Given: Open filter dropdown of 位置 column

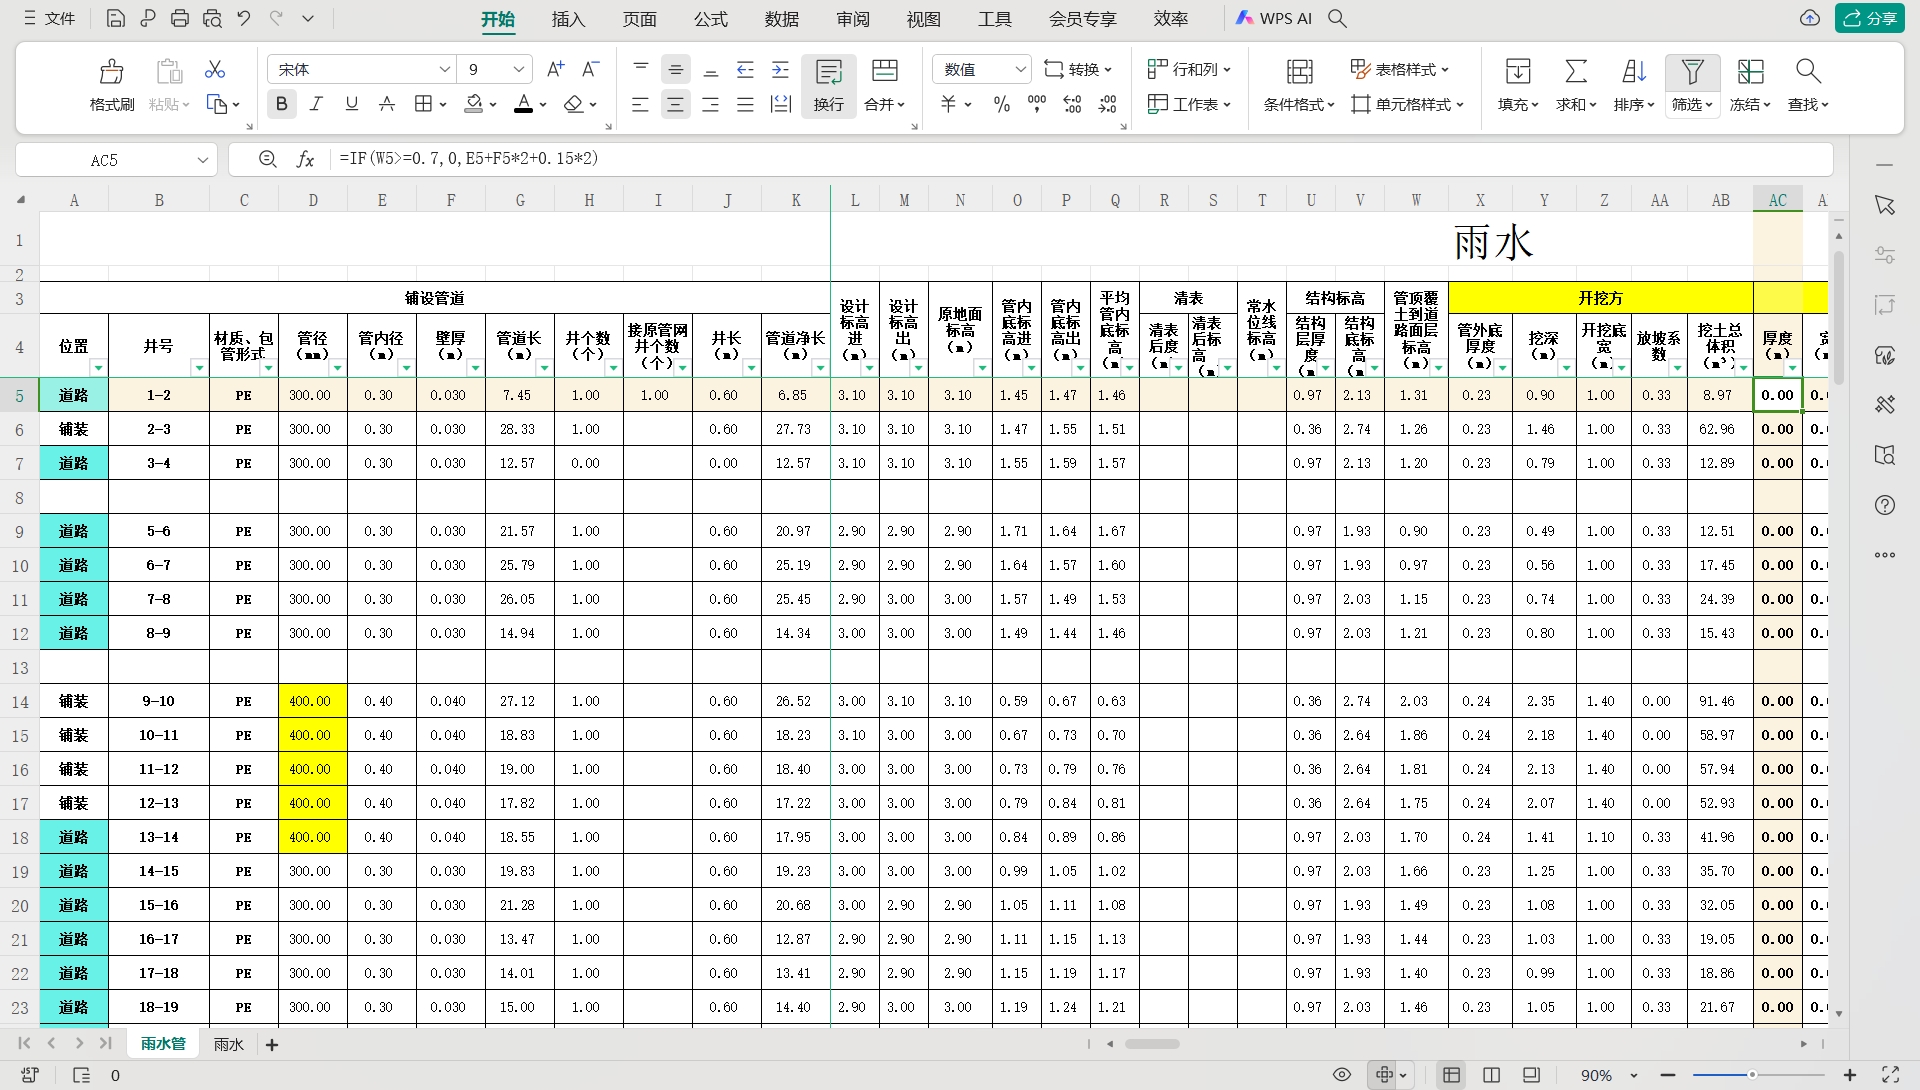Looking at the screenshot, I should point(98,368).
